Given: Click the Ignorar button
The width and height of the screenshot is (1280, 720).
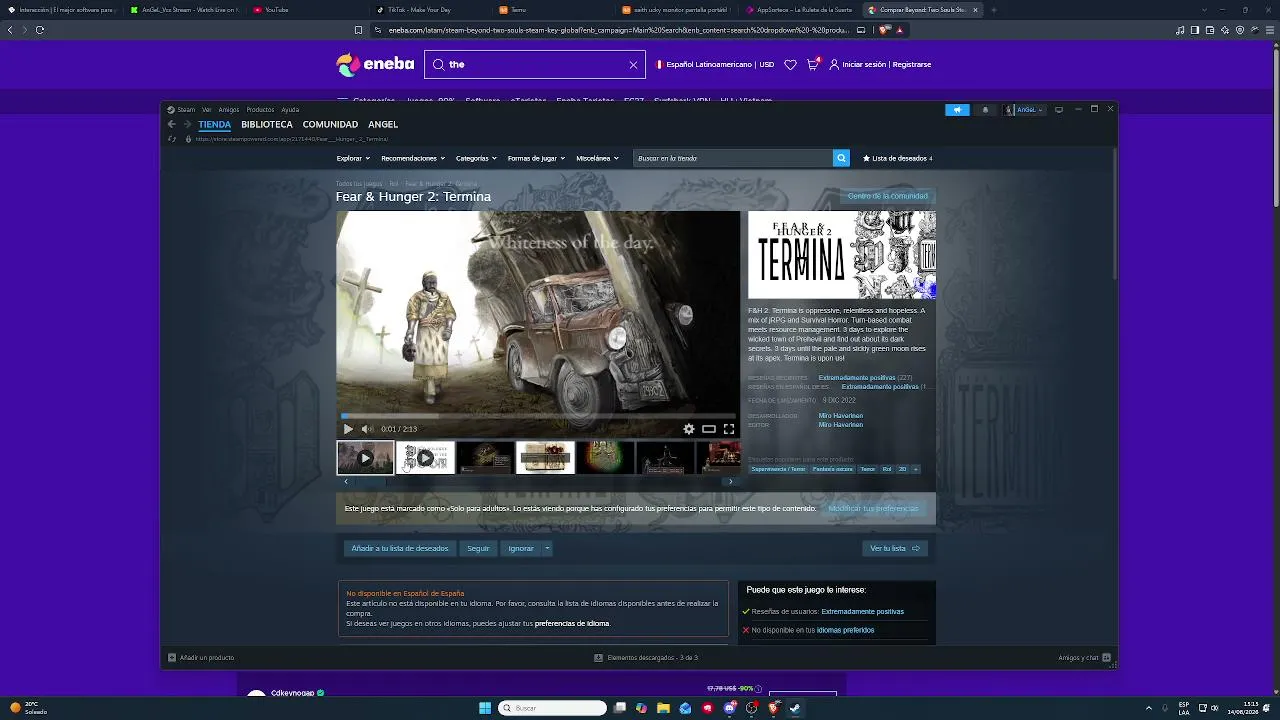Looking at the screenshot, I should [x=521, y=548].
